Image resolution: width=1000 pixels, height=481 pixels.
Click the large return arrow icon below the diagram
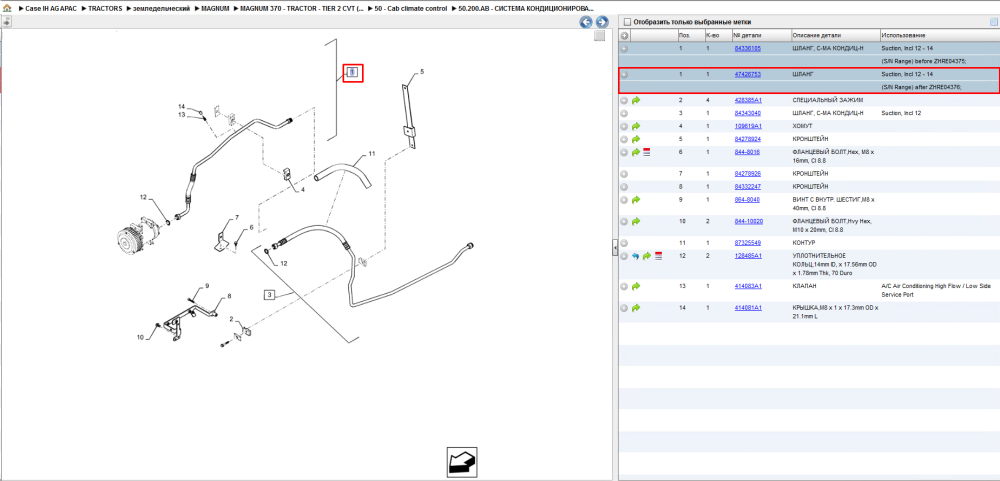462,462
